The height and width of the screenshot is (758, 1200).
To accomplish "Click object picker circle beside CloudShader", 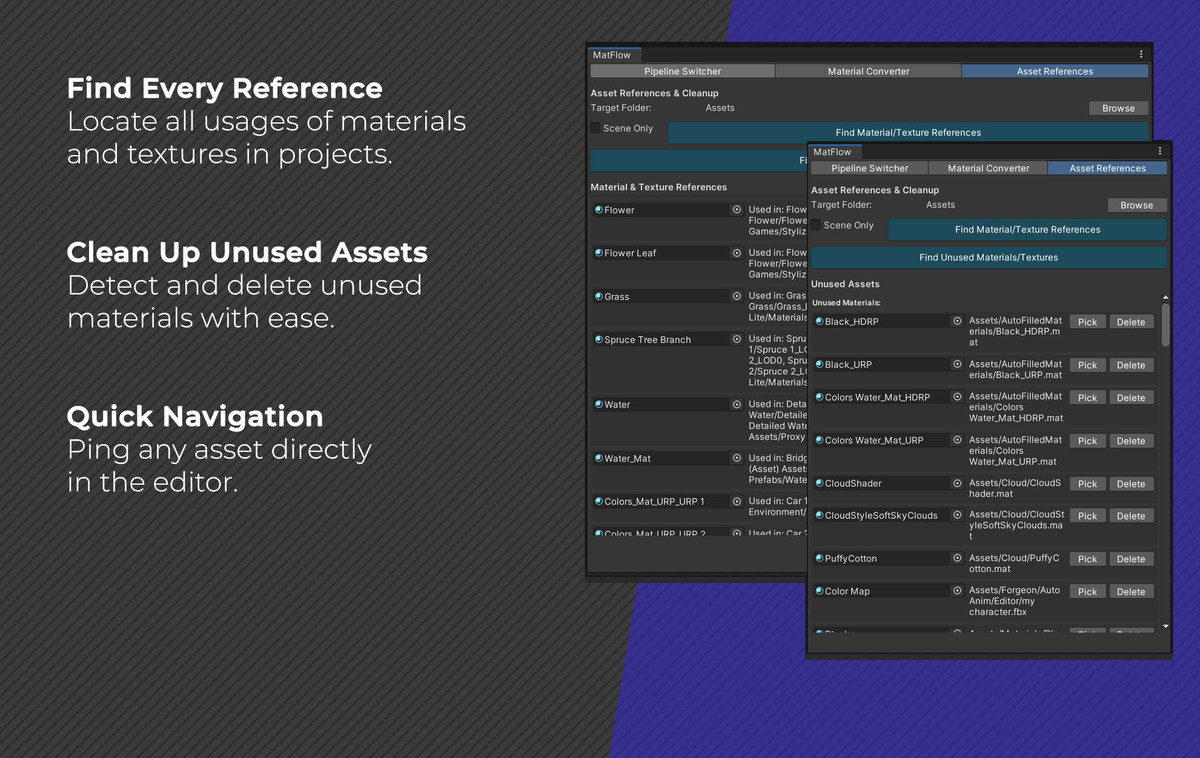I will [x=957, y=484].
